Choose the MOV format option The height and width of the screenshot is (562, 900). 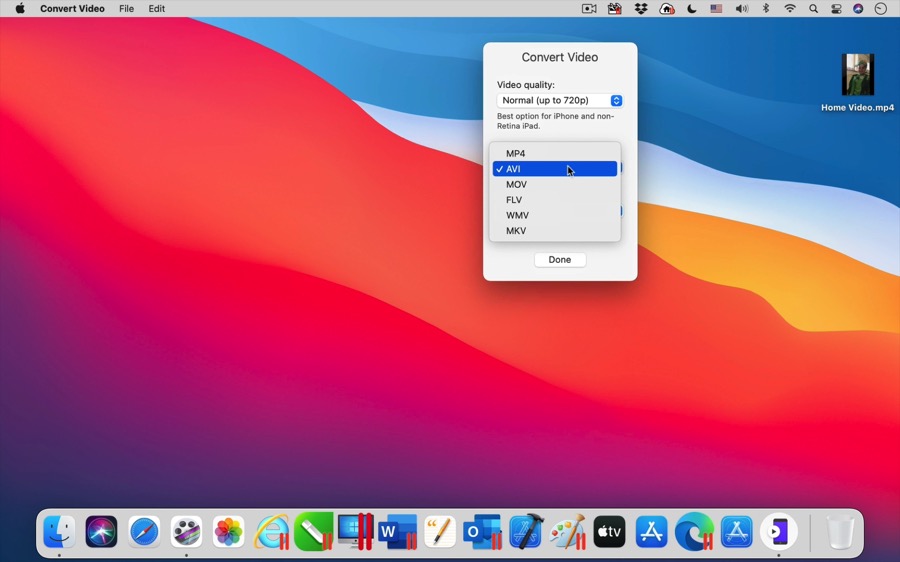point(516,185)
